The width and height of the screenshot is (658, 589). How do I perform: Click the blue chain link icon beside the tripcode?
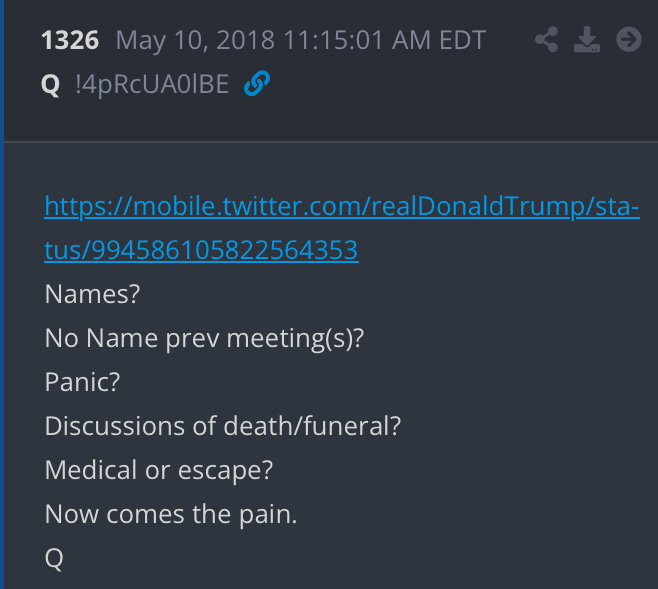point(257,83)
